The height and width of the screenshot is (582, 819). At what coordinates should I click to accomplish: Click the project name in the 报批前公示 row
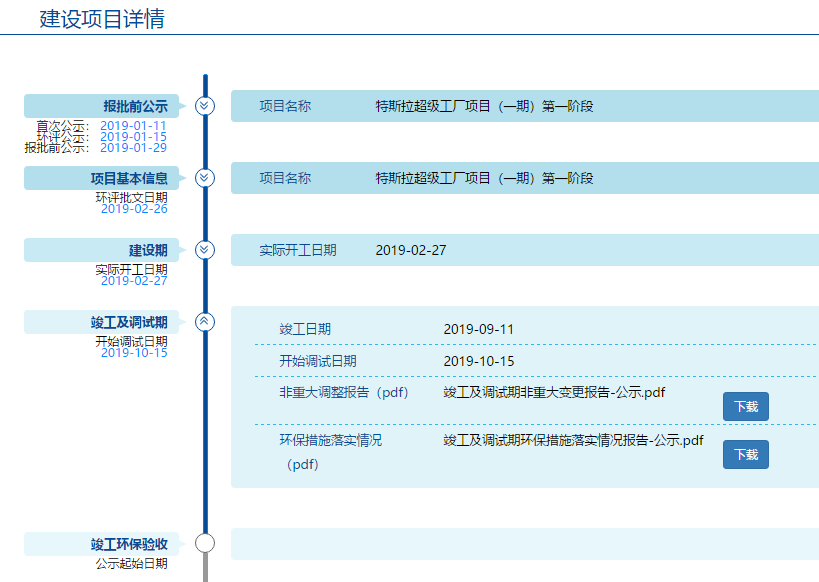click(484, 106)
